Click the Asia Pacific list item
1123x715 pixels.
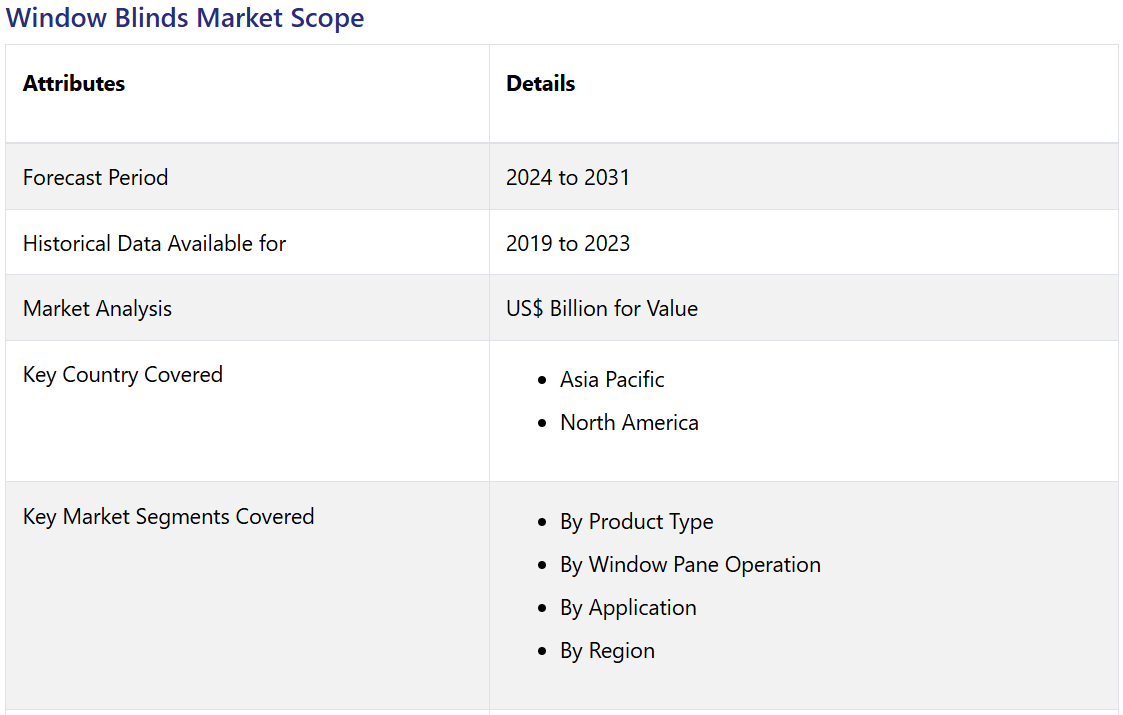[612, 380]
